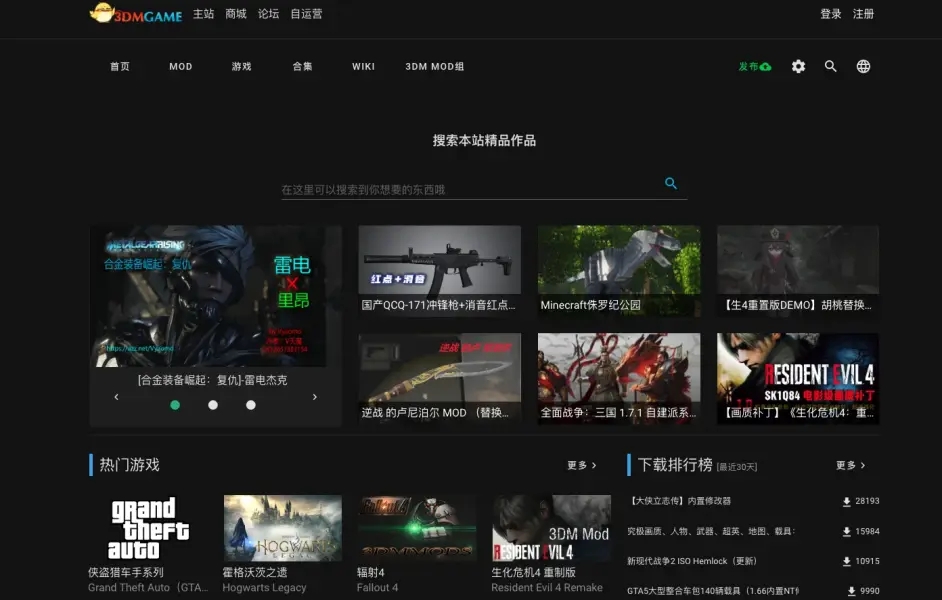Viewport: 942px width, 600px height.
Task: Go to 商城 in top bar
Action: 236,14
